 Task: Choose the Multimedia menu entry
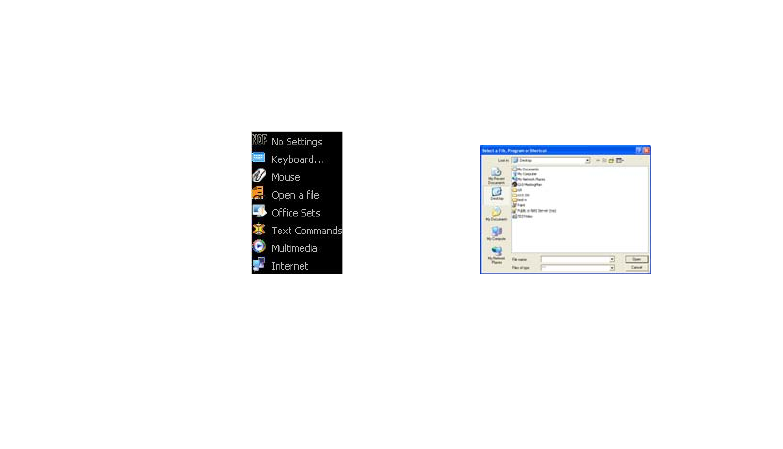pos(297,248)
